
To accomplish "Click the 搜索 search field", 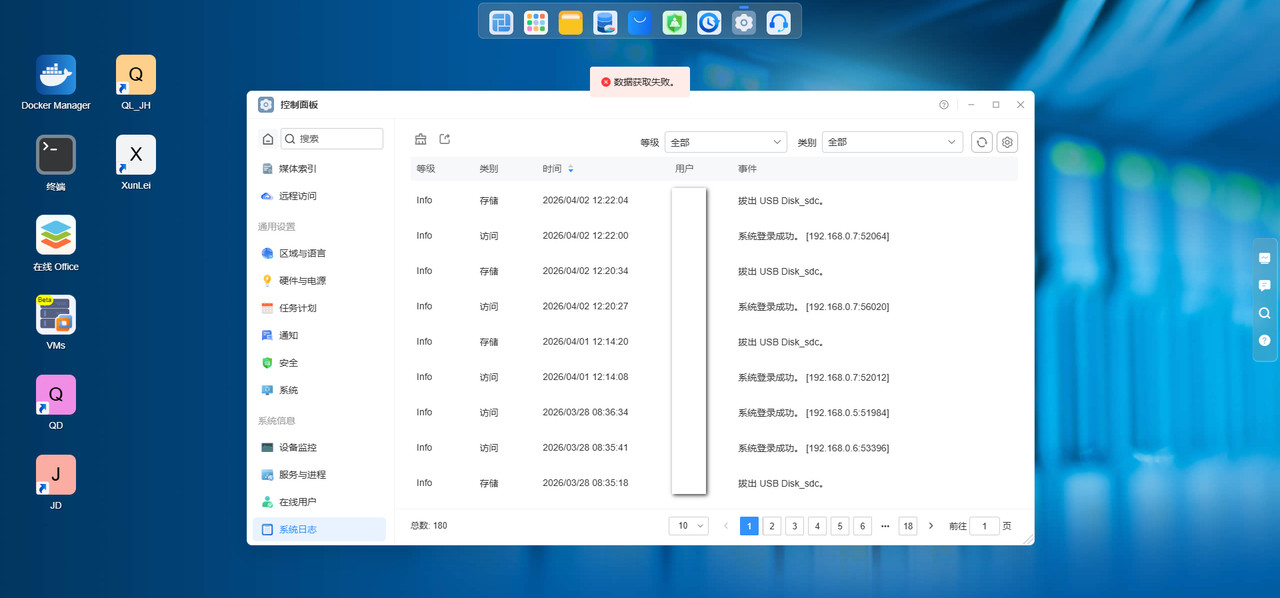I will click(331, 139).
